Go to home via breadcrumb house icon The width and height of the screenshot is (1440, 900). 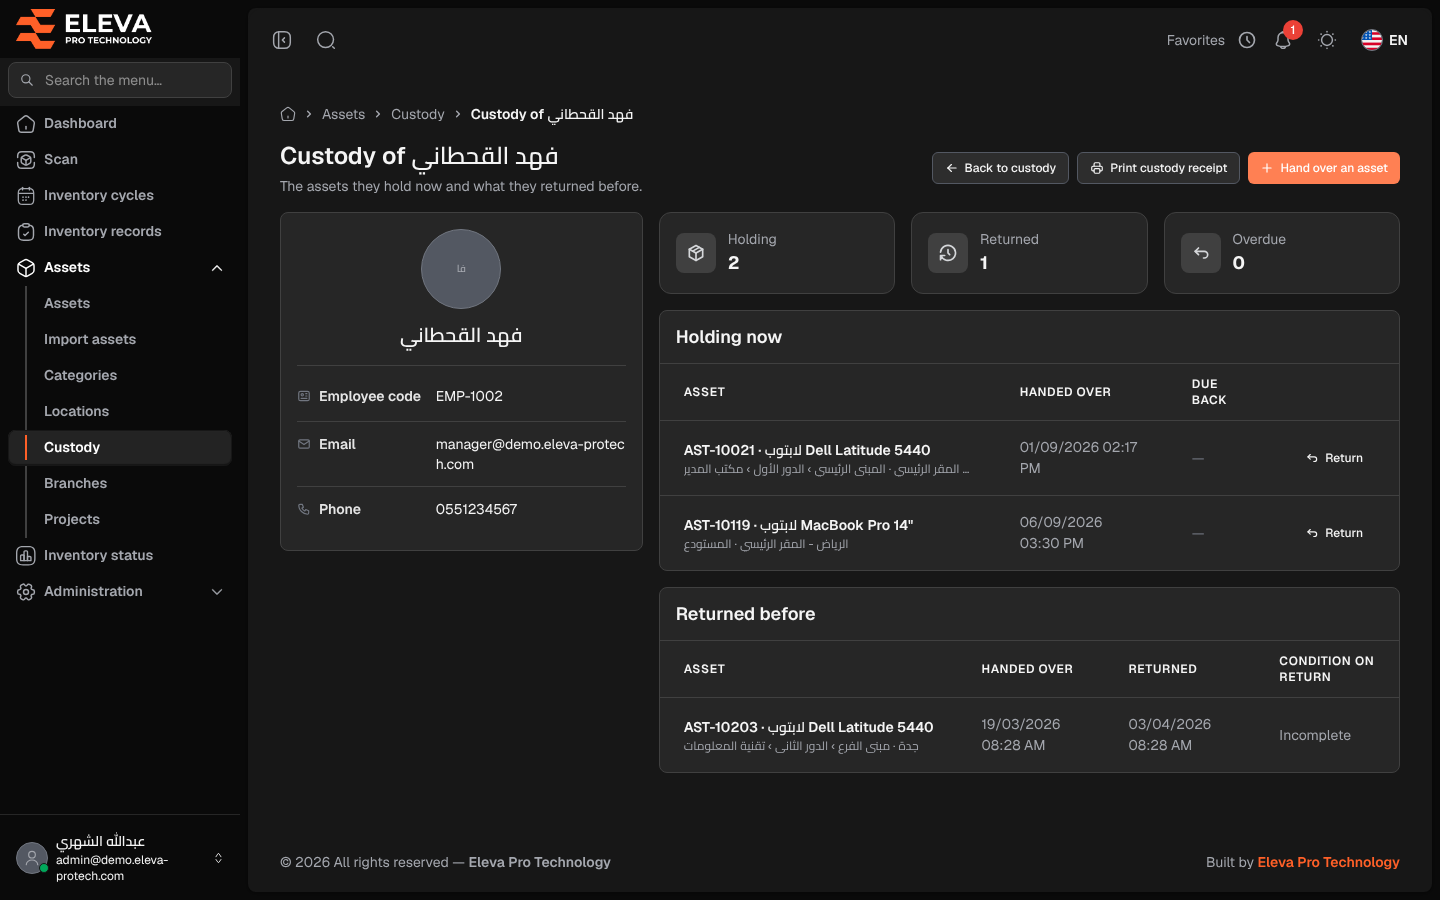[288, 114]
